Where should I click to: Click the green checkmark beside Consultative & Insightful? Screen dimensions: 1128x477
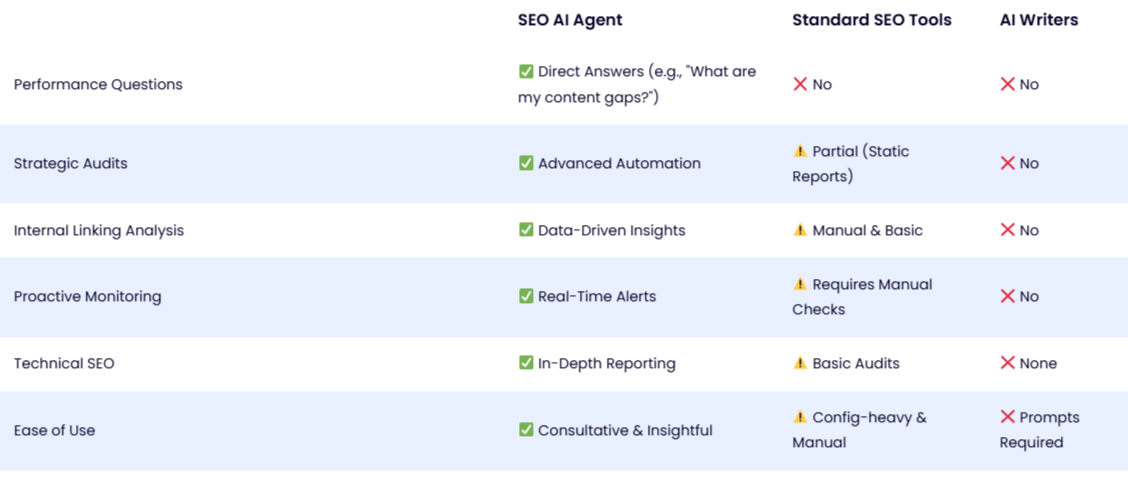526,430
